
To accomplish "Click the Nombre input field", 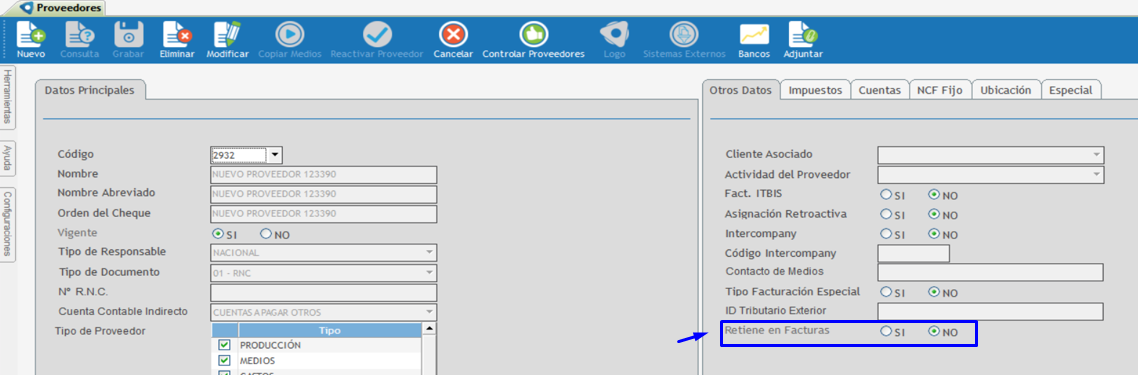I will tap(324, 175).
